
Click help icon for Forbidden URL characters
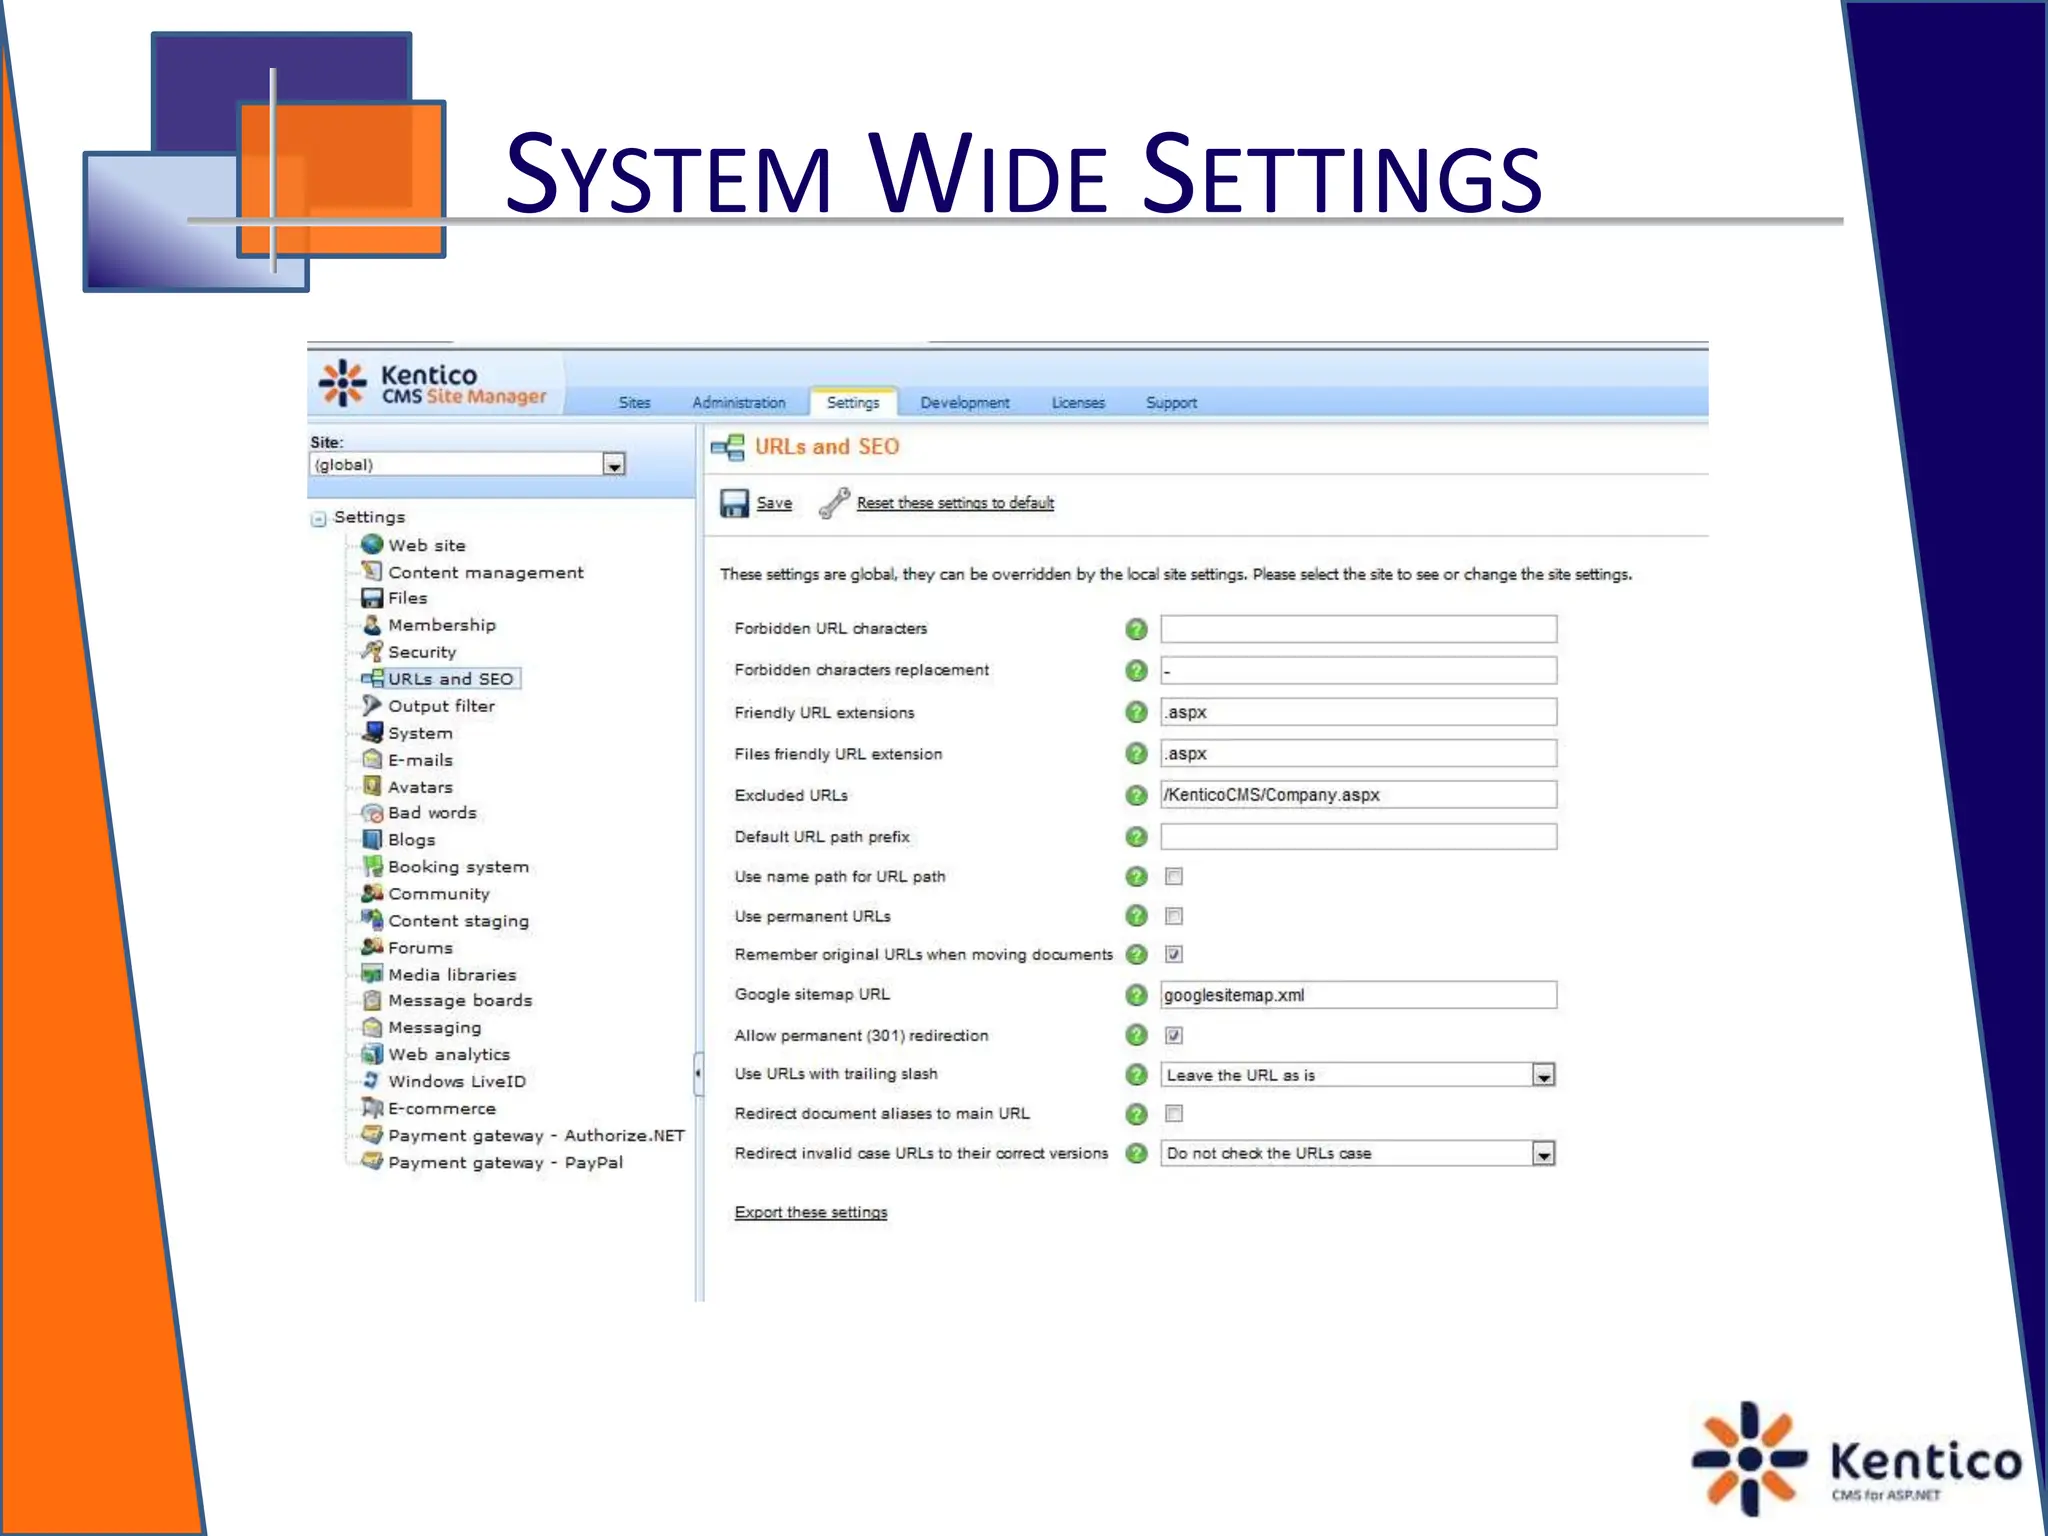[1136, 629]
